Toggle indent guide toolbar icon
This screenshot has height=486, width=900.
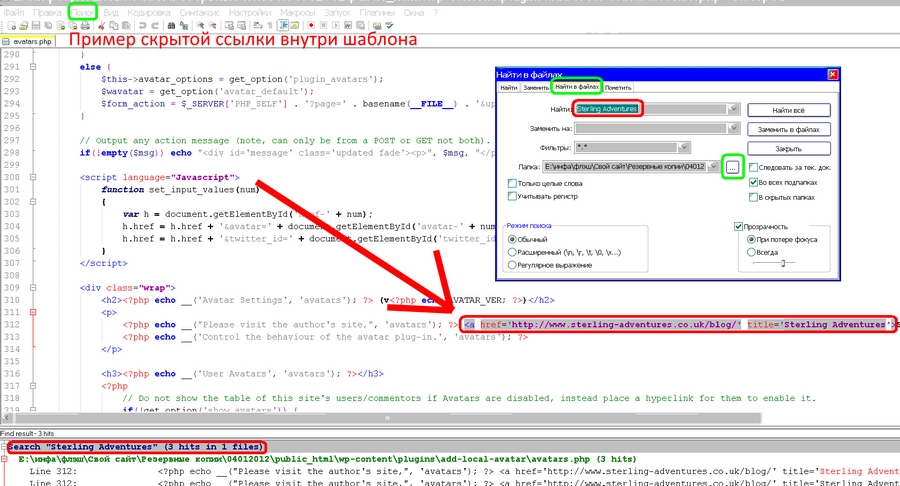click(282, 26)
